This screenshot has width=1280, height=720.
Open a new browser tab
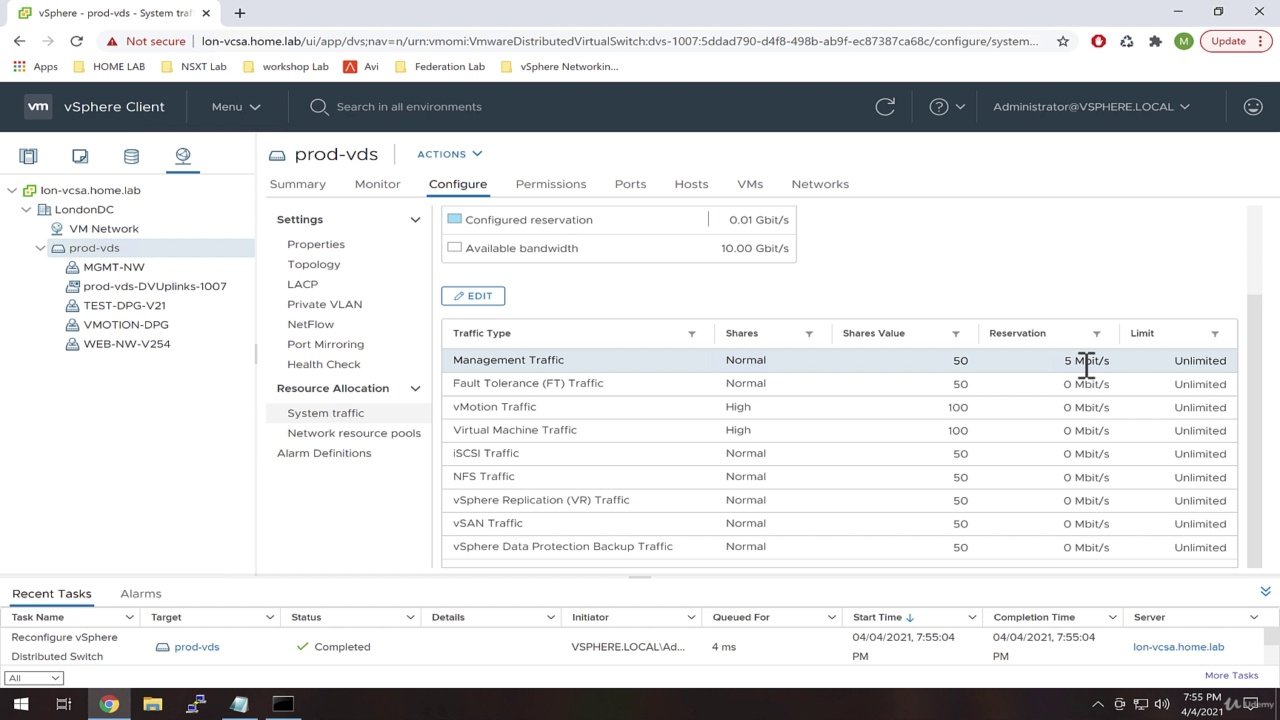tap(240, 13)
